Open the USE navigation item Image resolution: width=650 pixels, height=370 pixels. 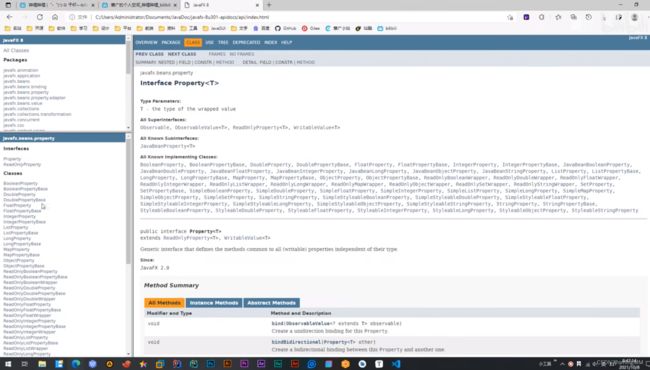(x=209, y=42)
